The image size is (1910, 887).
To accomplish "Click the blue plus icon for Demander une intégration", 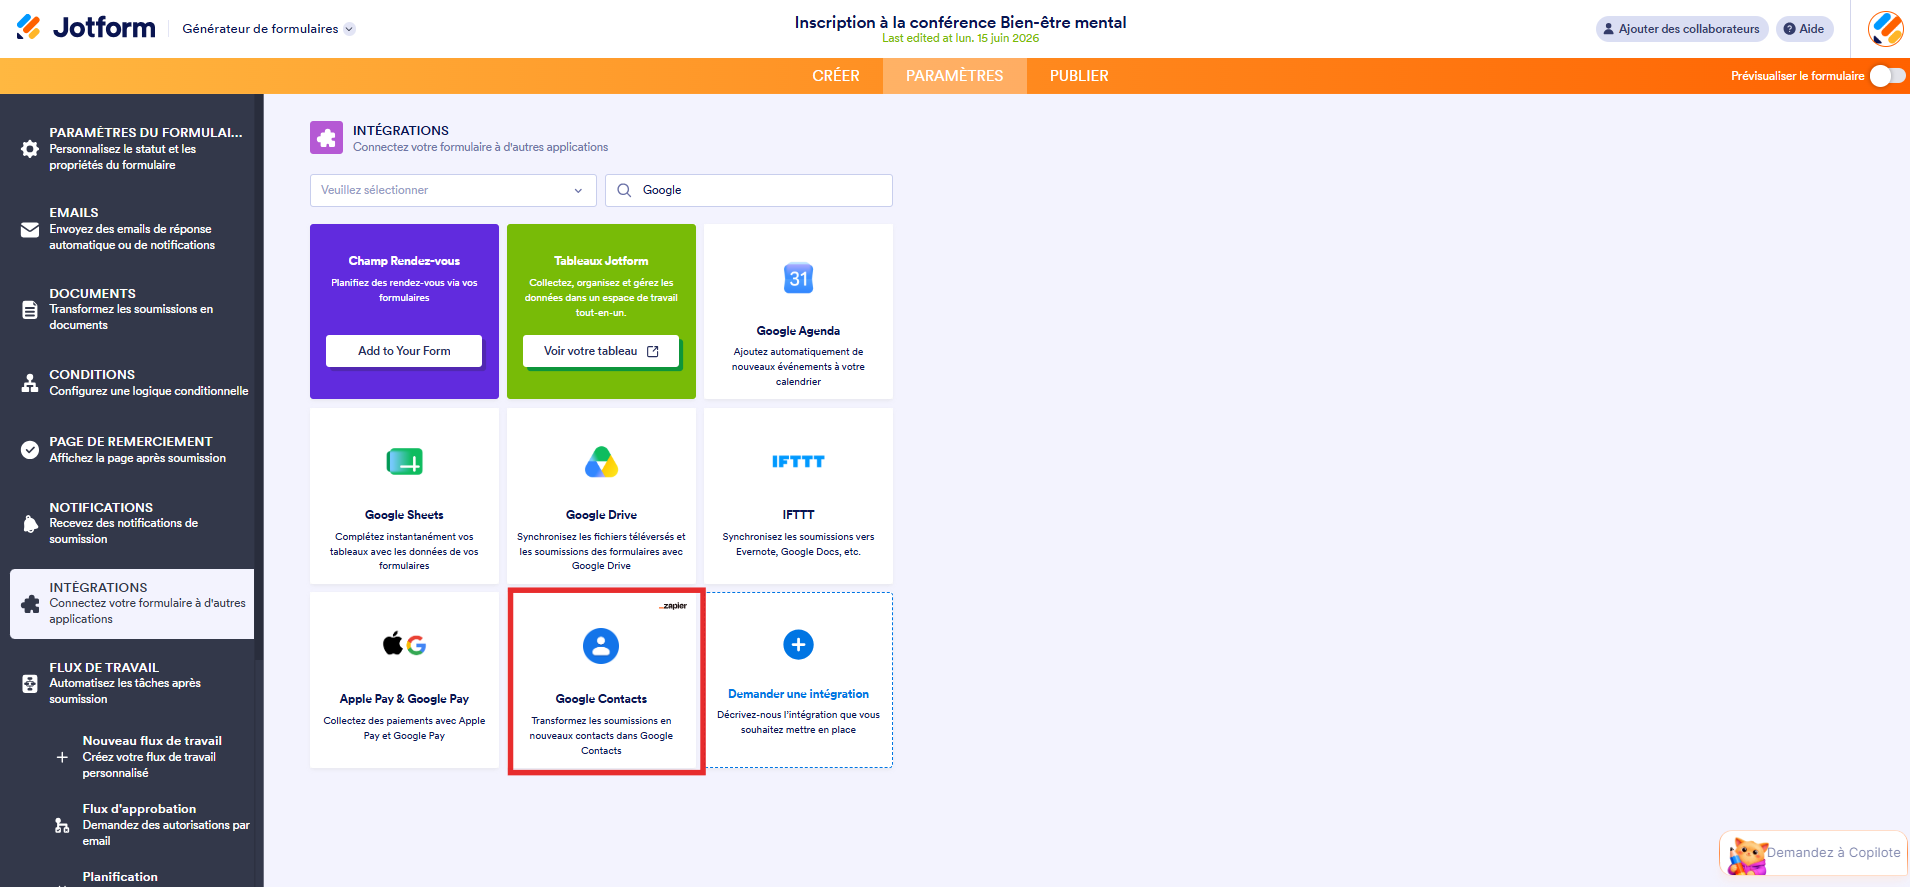I will coord(798,645).
